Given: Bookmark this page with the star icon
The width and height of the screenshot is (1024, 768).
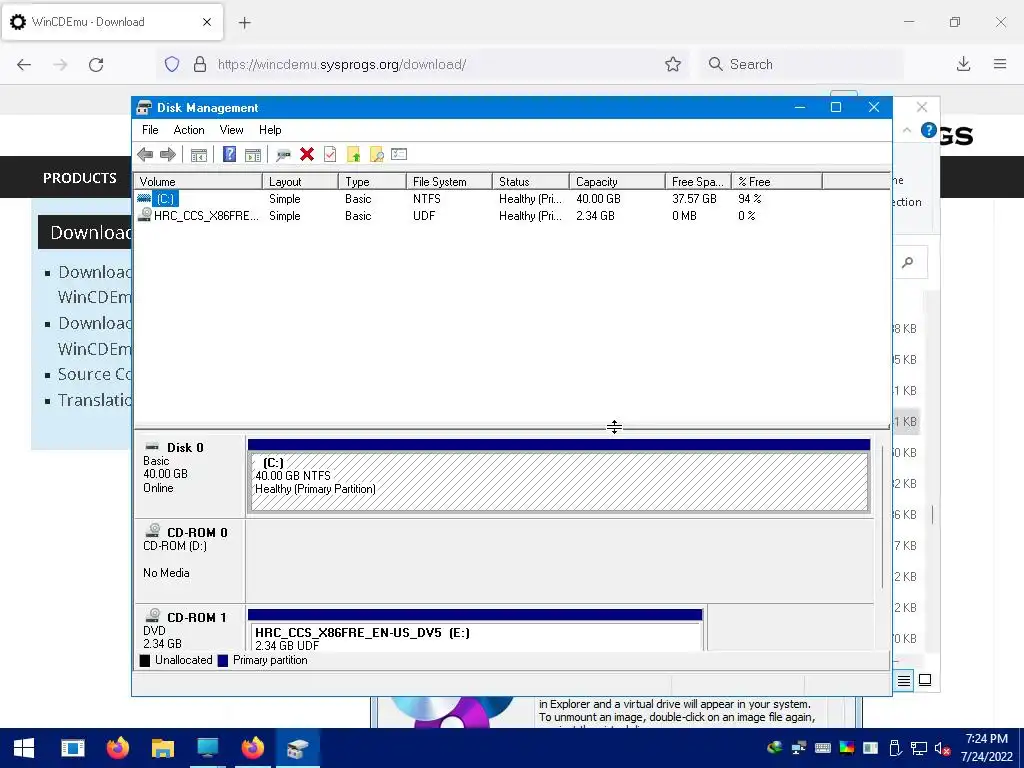Looking at the screenshot, I should pos(673,64).
